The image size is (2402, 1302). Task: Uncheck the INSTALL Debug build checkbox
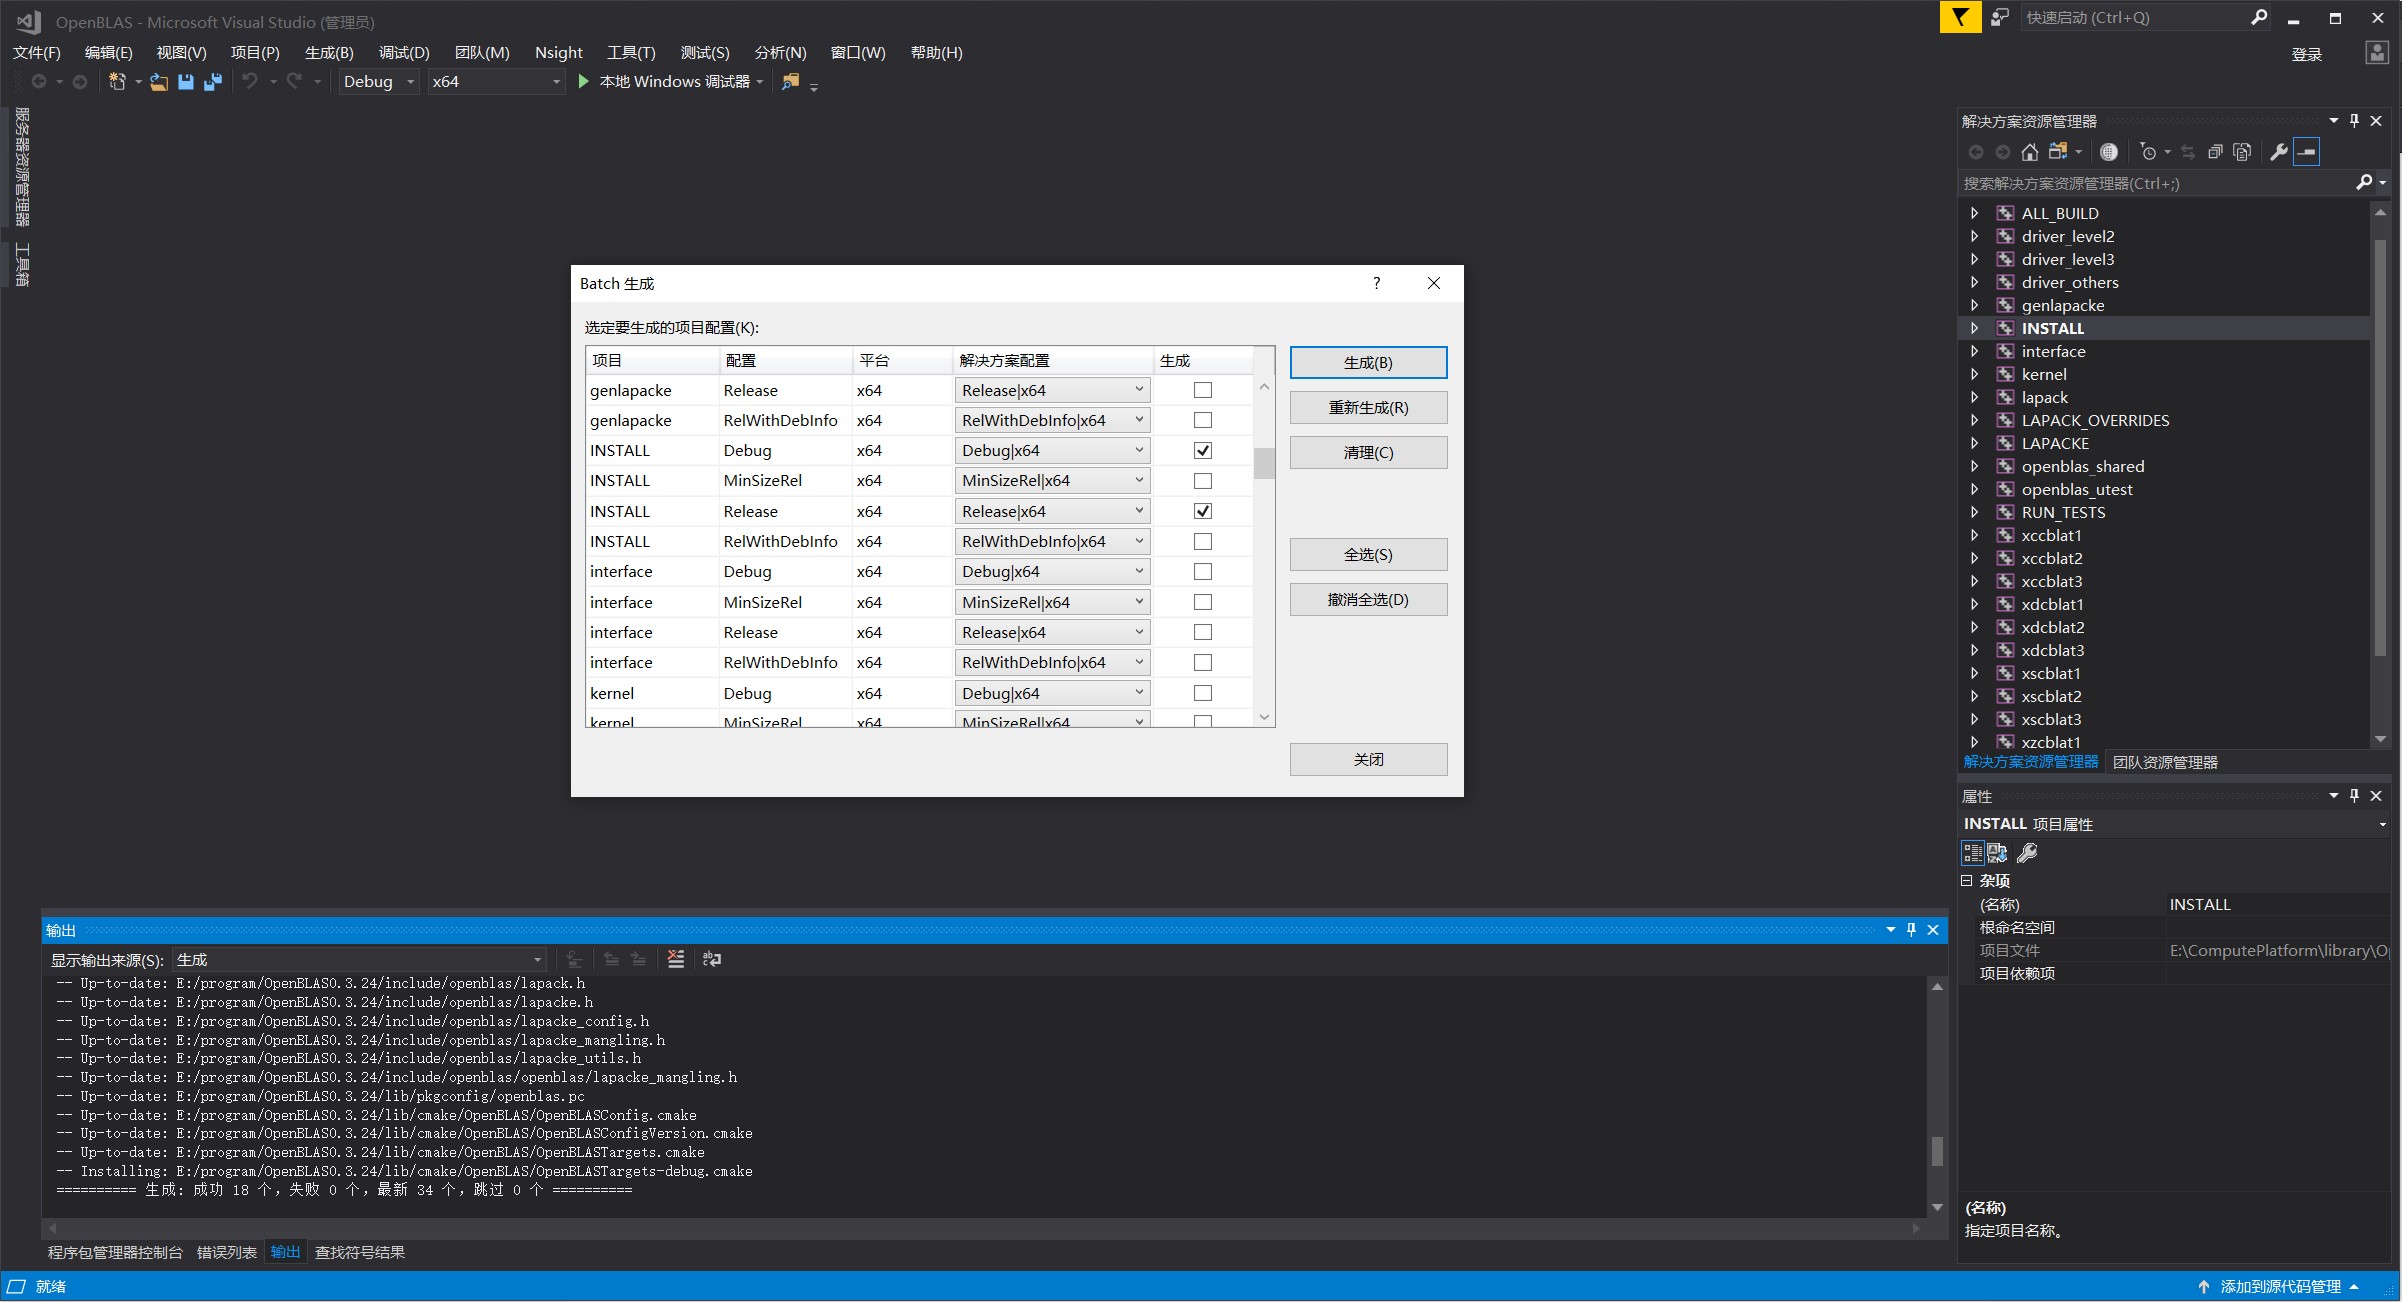[x=1203, y=451]
